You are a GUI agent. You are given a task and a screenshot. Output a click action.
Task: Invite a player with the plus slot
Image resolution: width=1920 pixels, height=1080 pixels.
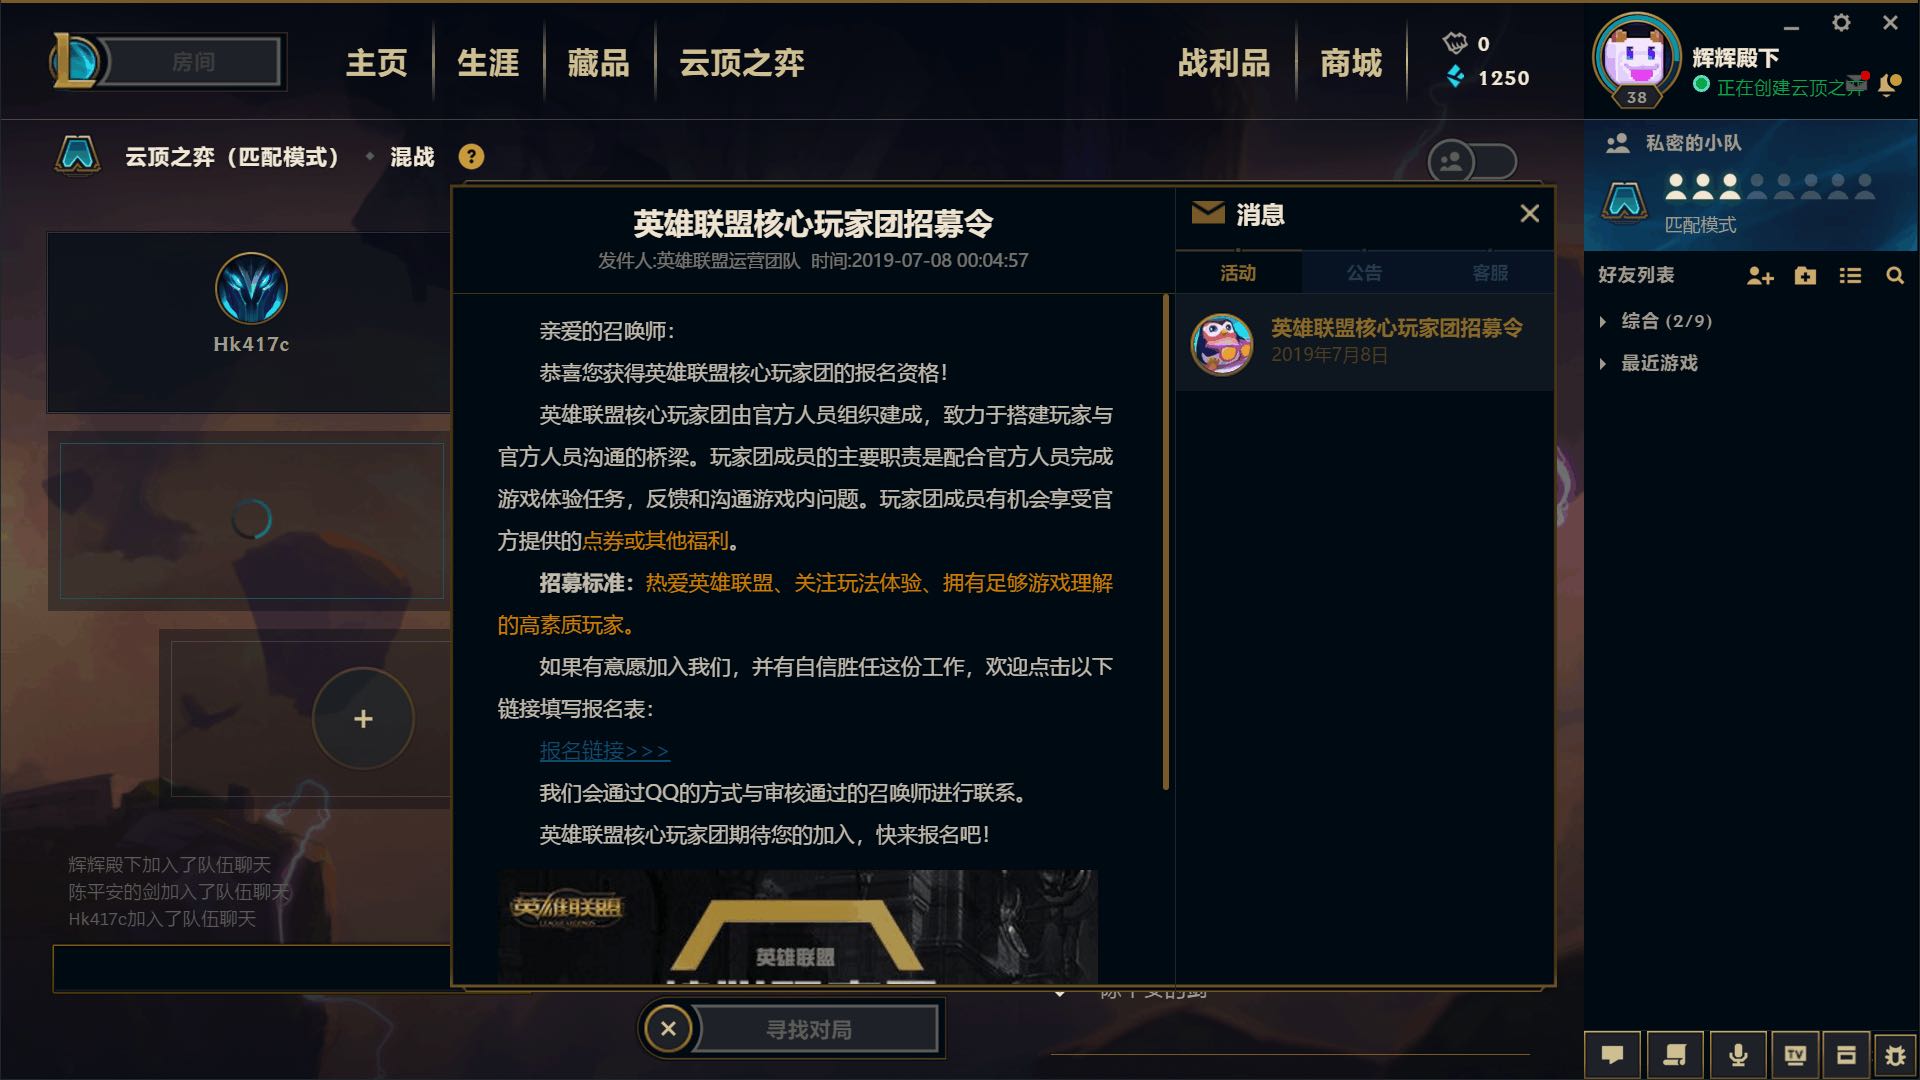(x=363, y=718)
